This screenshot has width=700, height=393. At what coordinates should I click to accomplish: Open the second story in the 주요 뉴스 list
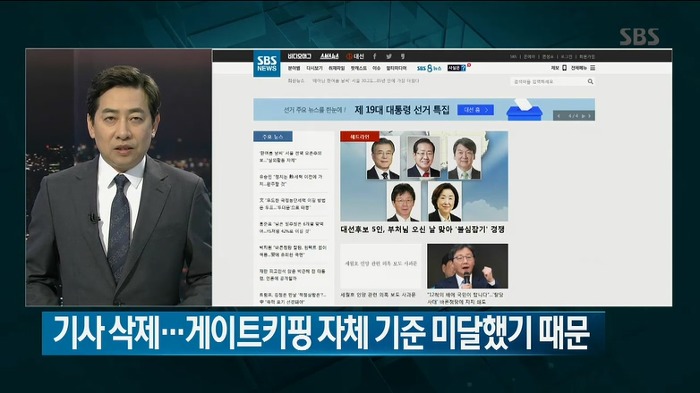point(291,180)
